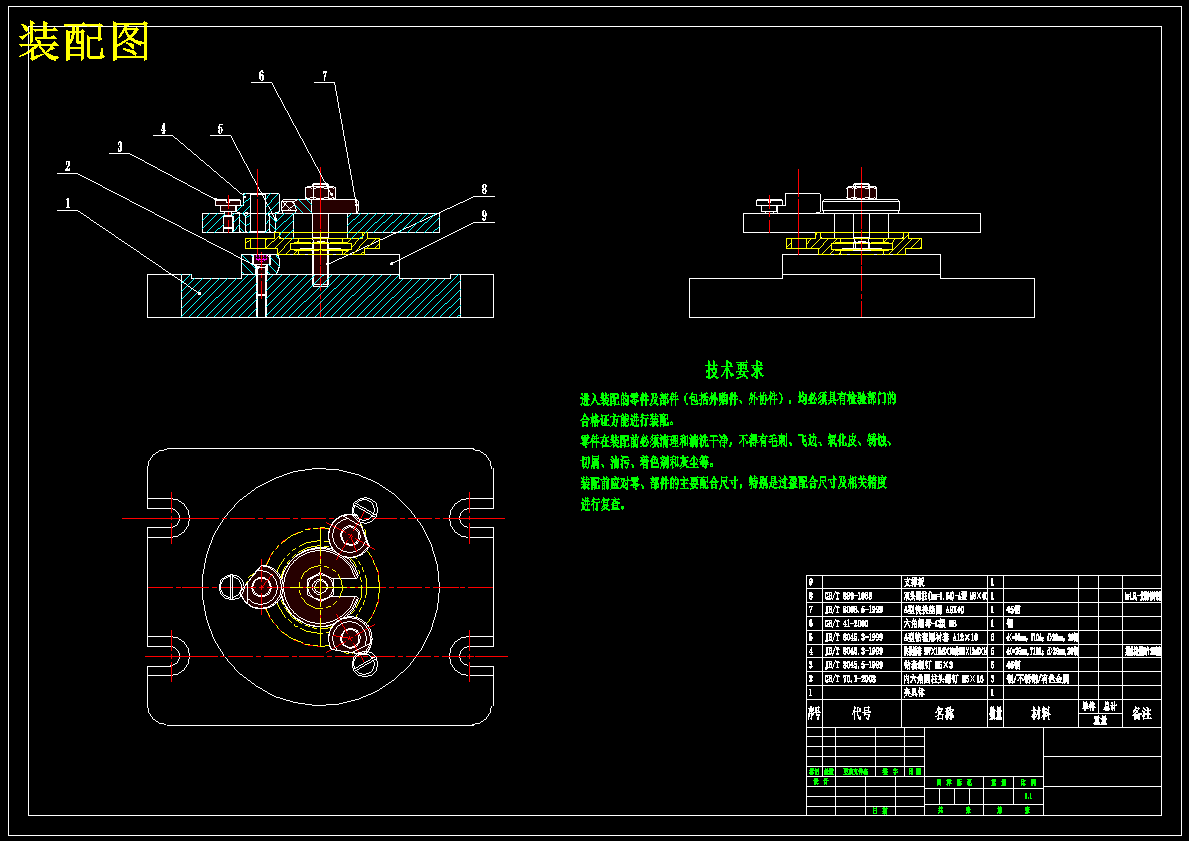Click the 设计 label in title block
Viewport: 1189px width, 841px height.
(x=820, y=781)
